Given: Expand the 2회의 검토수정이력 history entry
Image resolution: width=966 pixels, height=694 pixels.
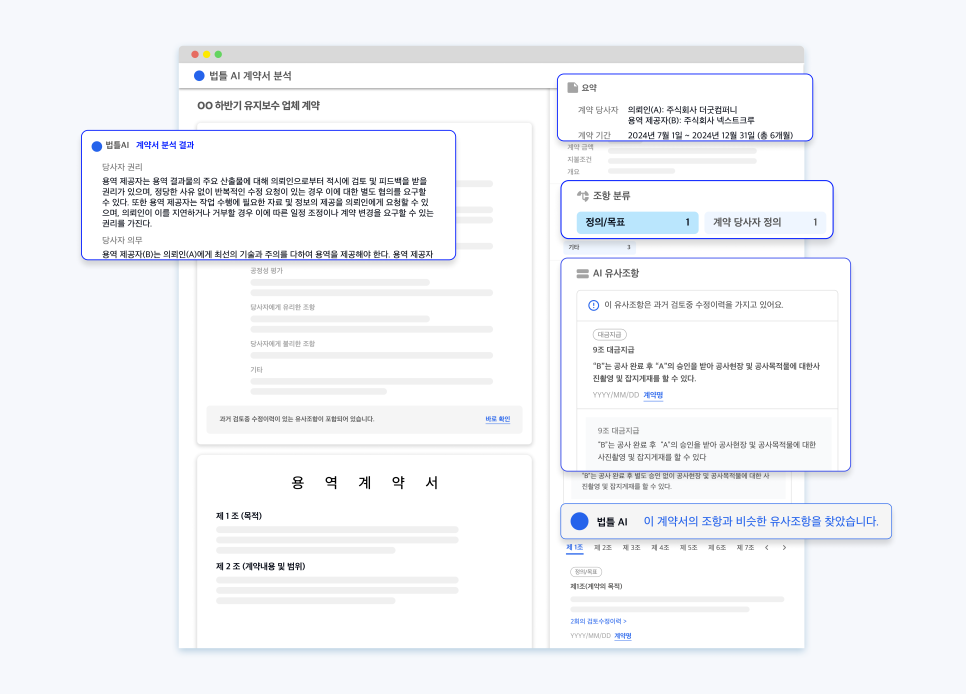Looking at the screenshot, I should [598, 621].
